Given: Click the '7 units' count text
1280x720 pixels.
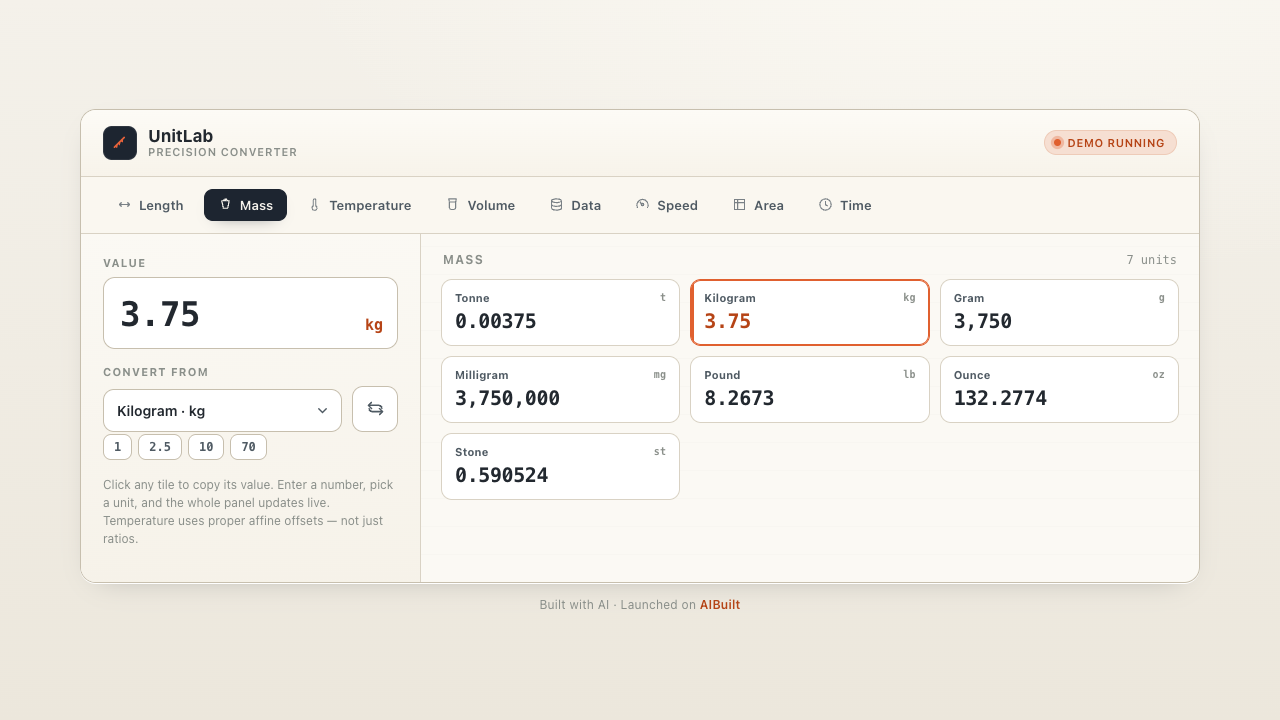Looking at the screenshot, I should pos(1151,260).
